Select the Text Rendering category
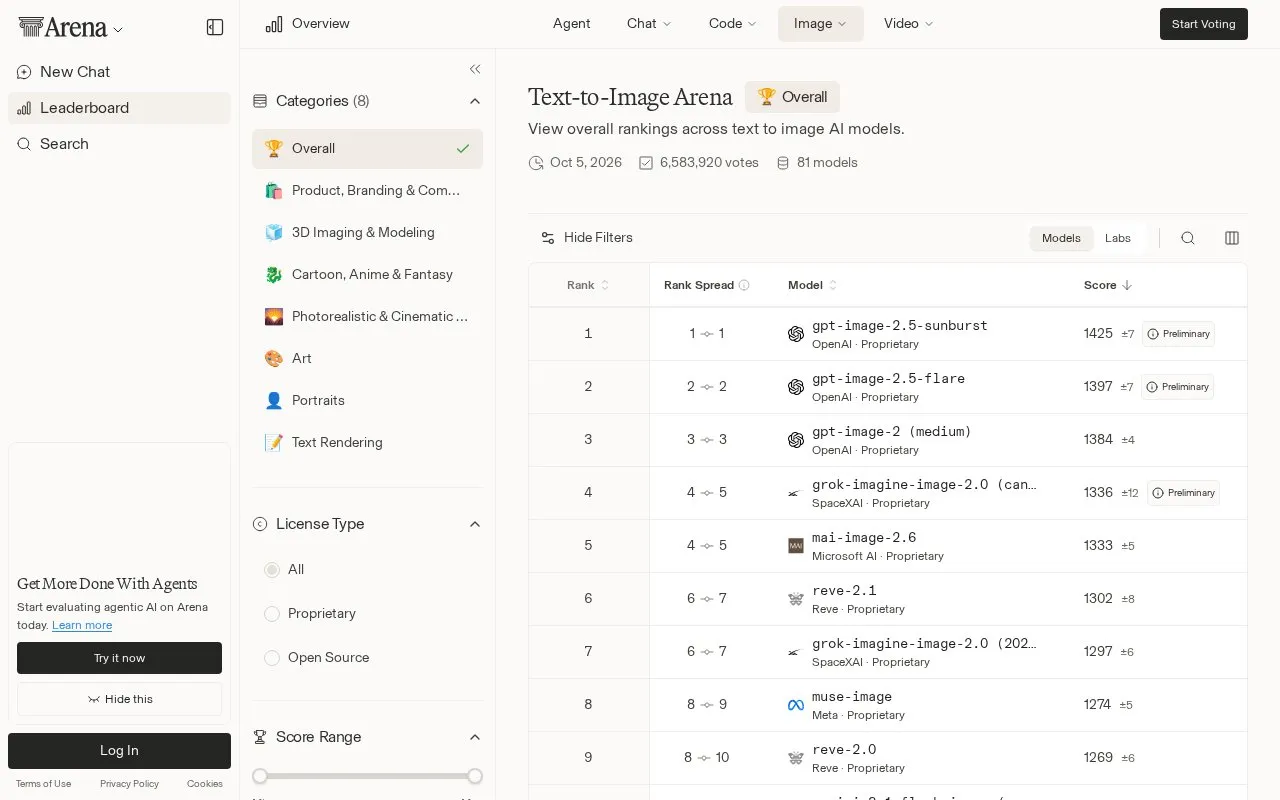The width and height of the screenshot is (1280, 800). [367, 442]
